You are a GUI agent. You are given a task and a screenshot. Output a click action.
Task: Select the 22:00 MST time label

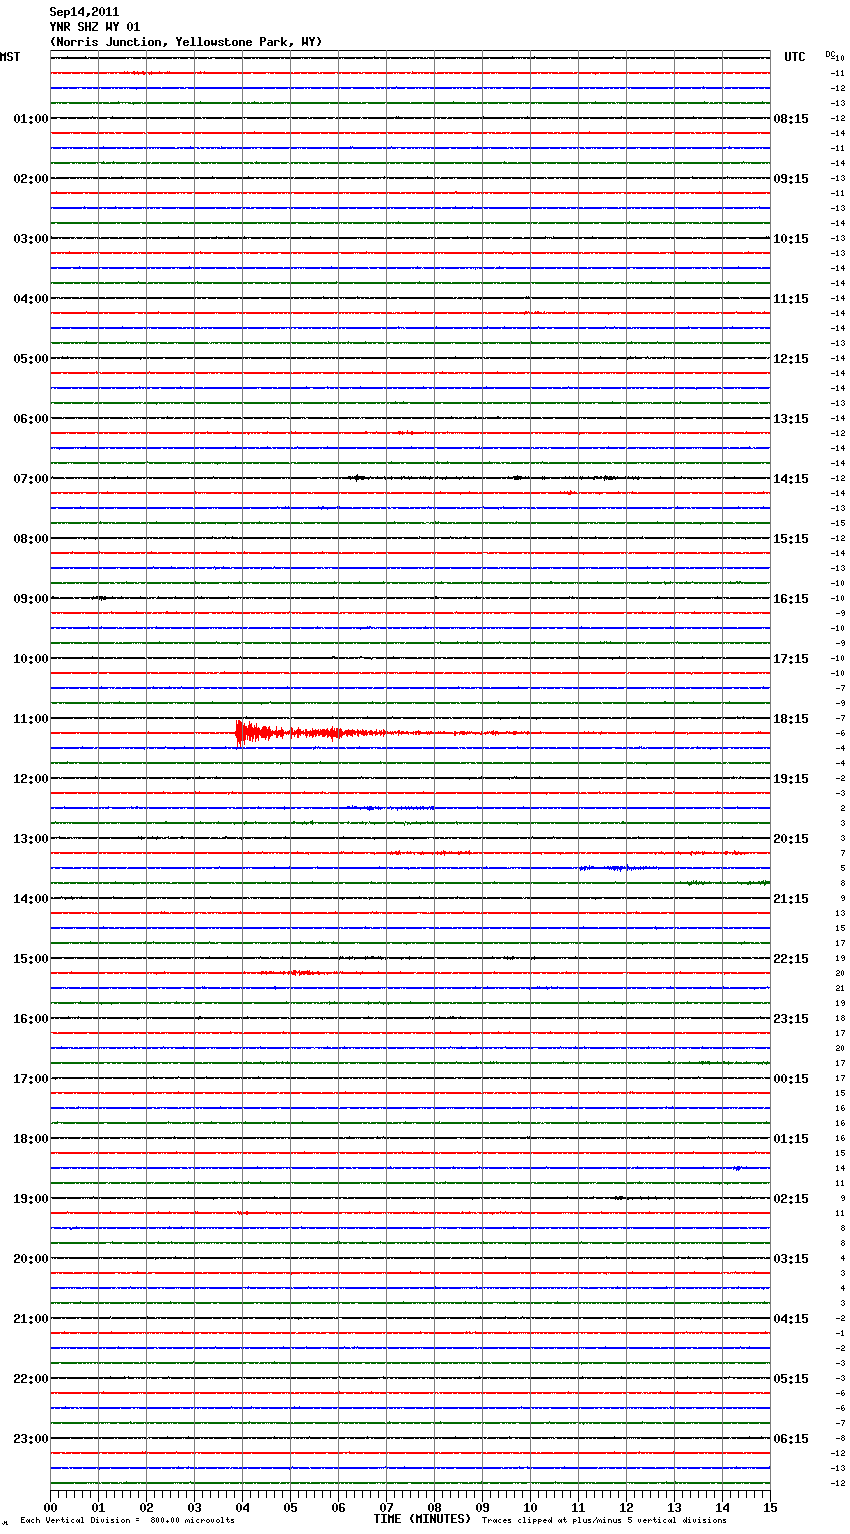(x=30, y=1379)
